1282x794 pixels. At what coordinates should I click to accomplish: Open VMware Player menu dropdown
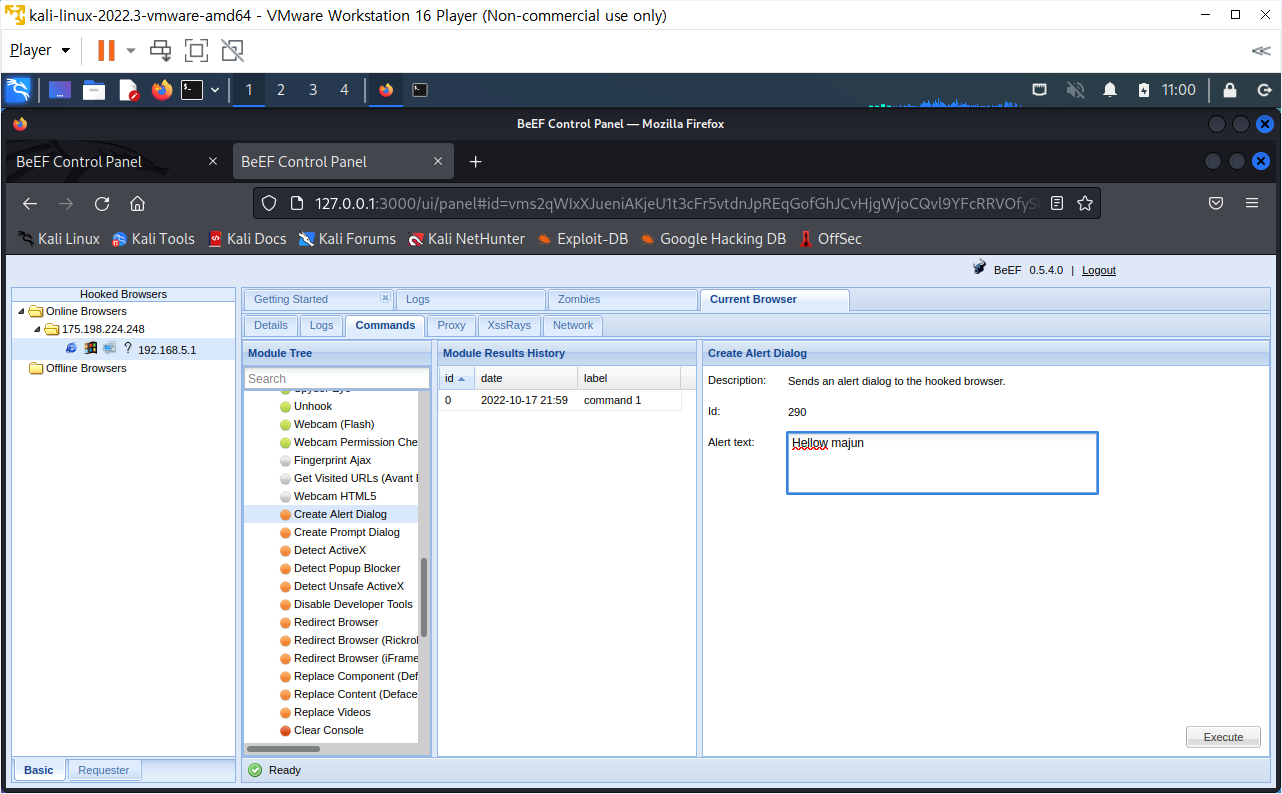point(40,50)
